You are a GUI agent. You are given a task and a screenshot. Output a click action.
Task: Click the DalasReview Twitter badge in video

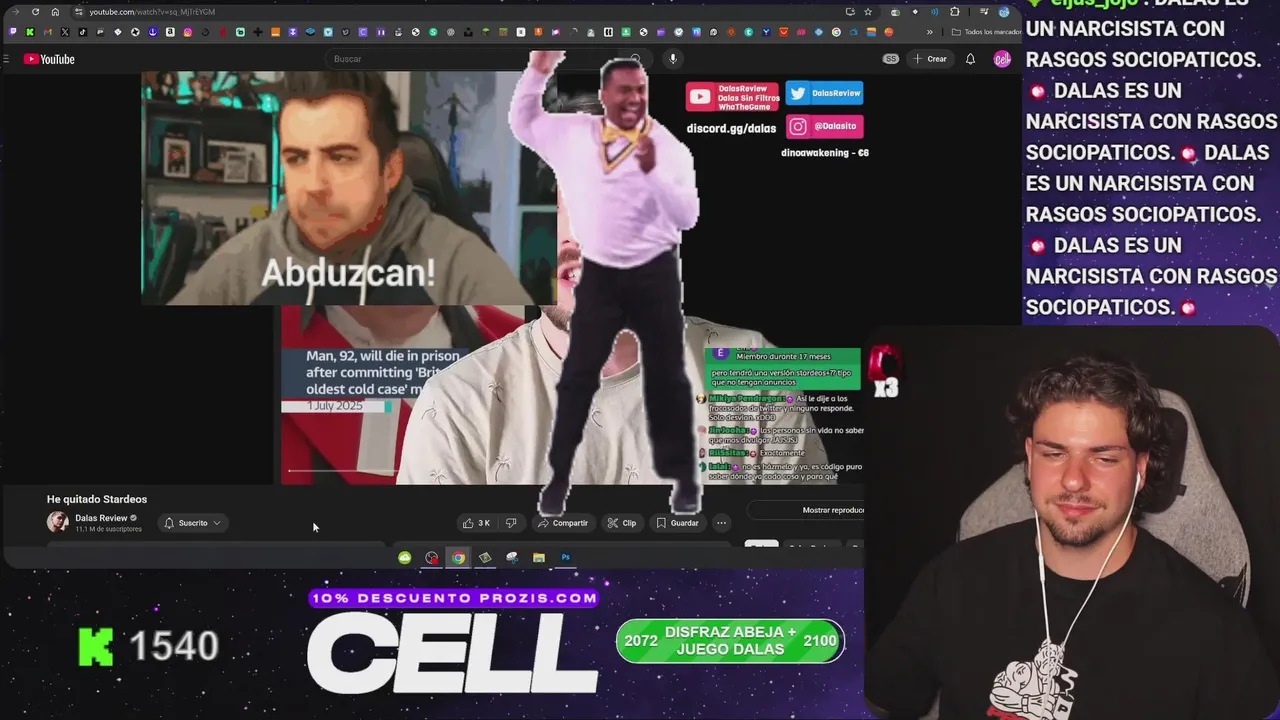tap(824, 93)
